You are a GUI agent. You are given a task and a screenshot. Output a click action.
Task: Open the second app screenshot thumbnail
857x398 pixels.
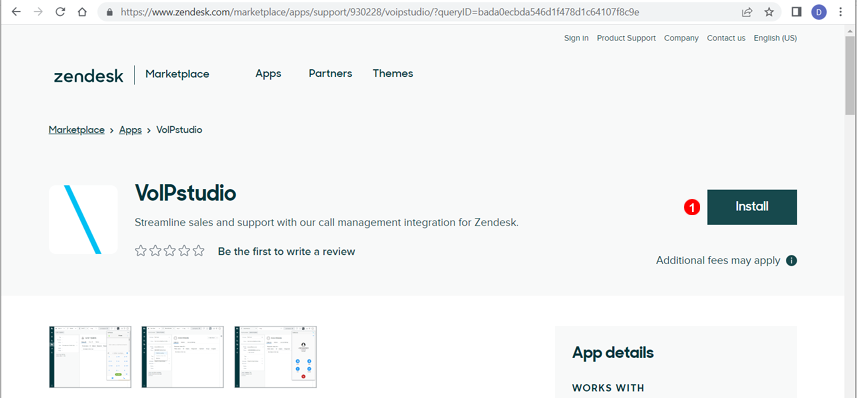point(183,356)
